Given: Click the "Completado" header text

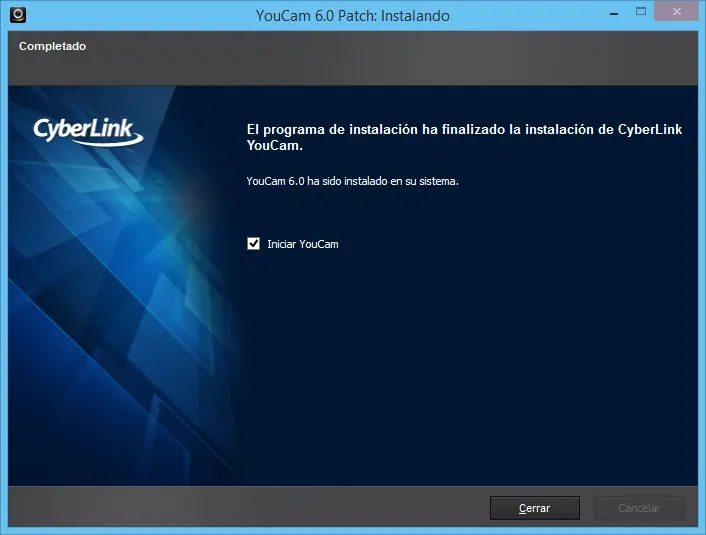Looking at the screenshot, I should [x=52, y=46].
